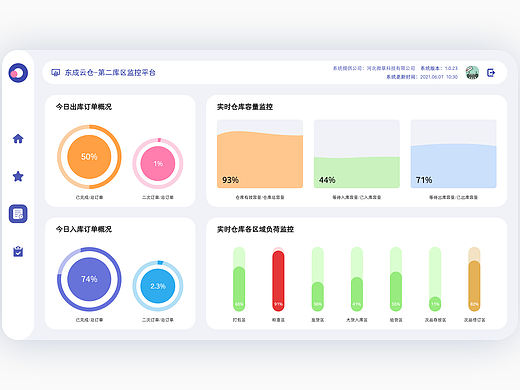Click the system version 1.0.23 text
Screen dimensions: 520x390
pos(439,68)
